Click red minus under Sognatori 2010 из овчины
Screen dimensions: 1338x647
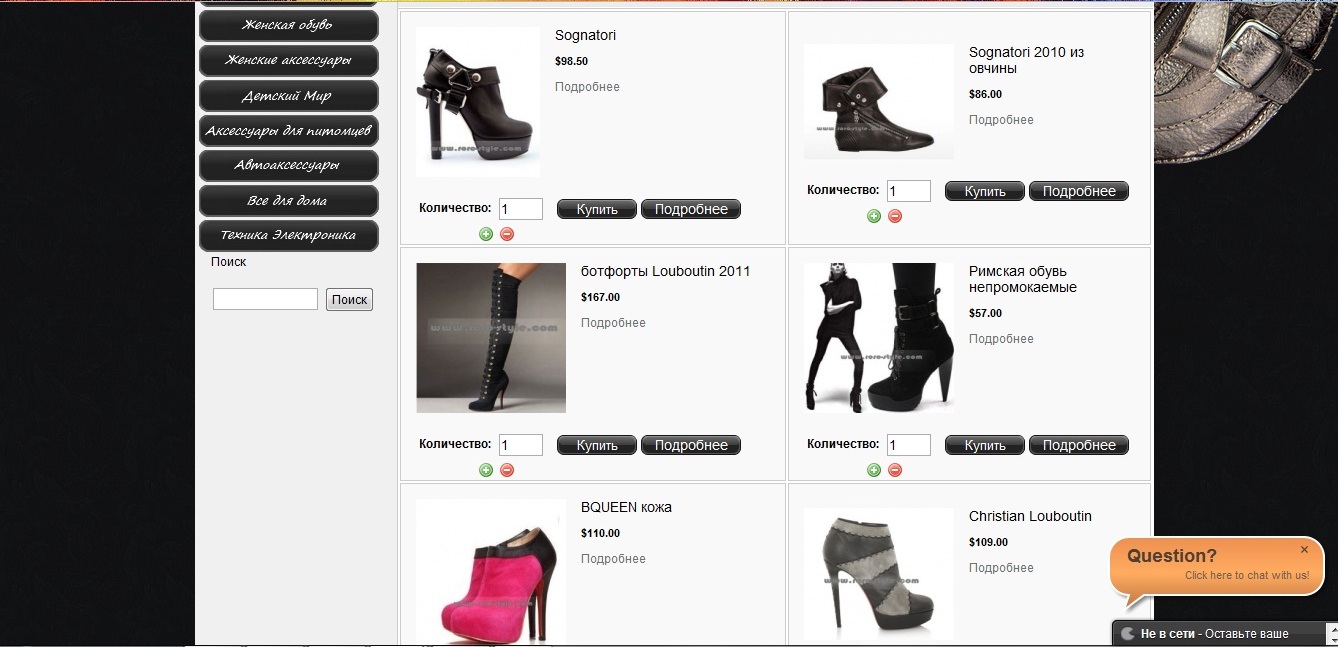[x=895, y=216]
